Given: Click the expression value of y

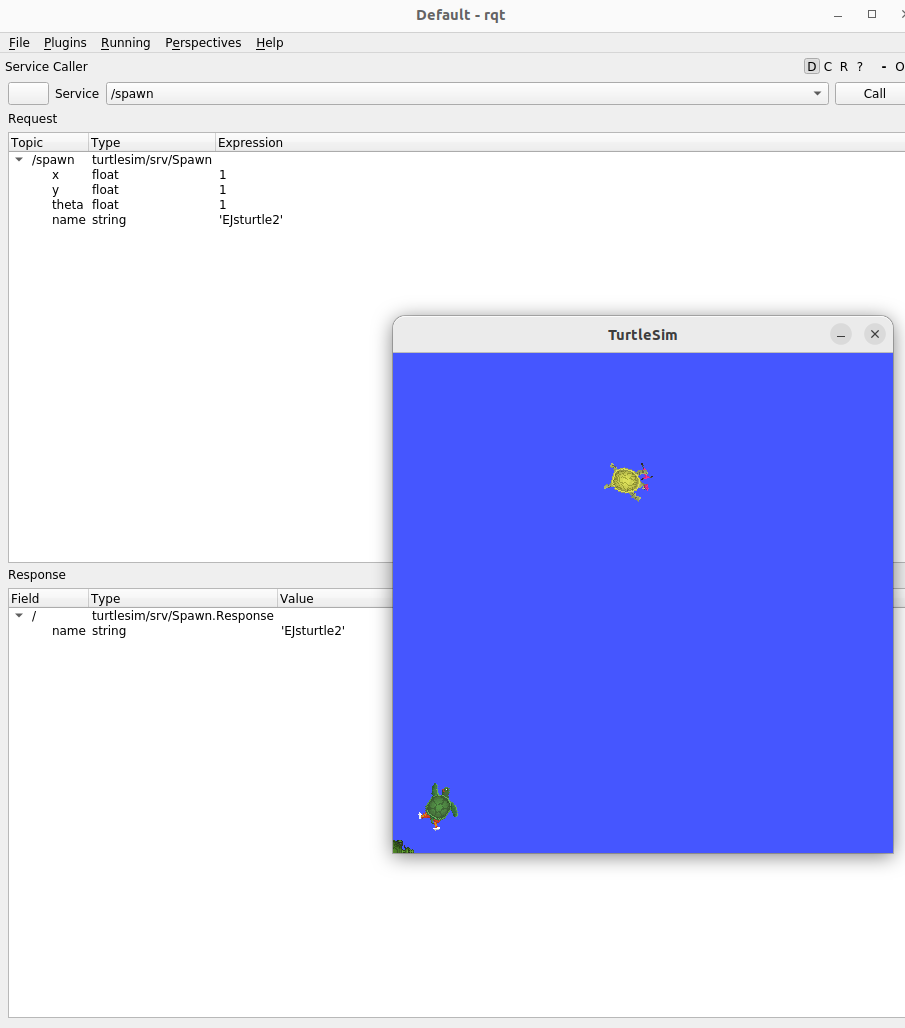Looking at the screenshot, I should (222, 189).
